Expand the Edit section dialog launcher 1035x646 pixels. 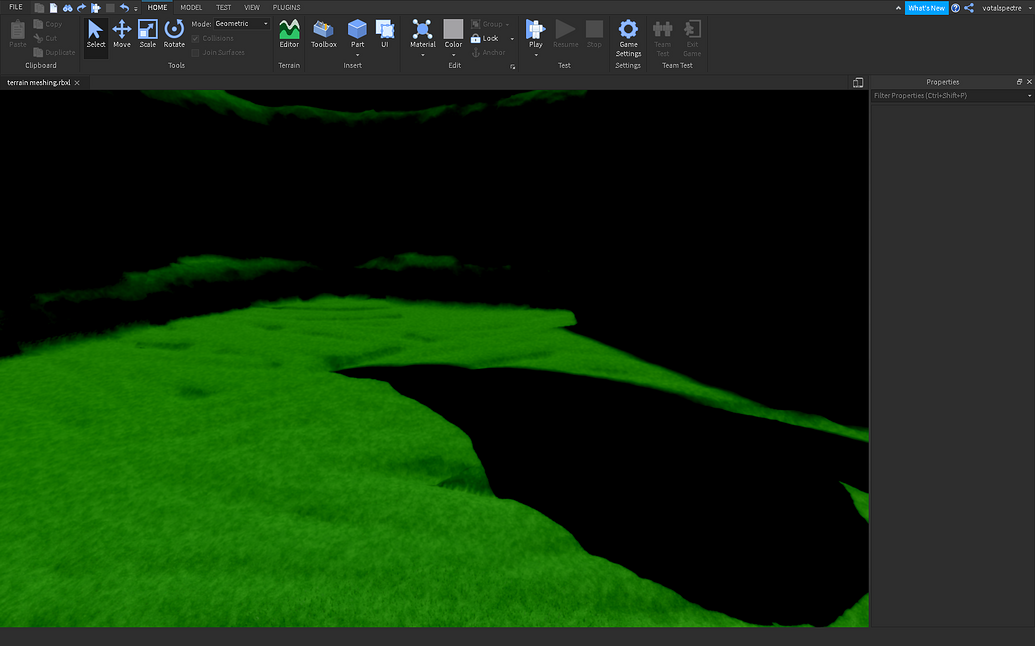513,67
